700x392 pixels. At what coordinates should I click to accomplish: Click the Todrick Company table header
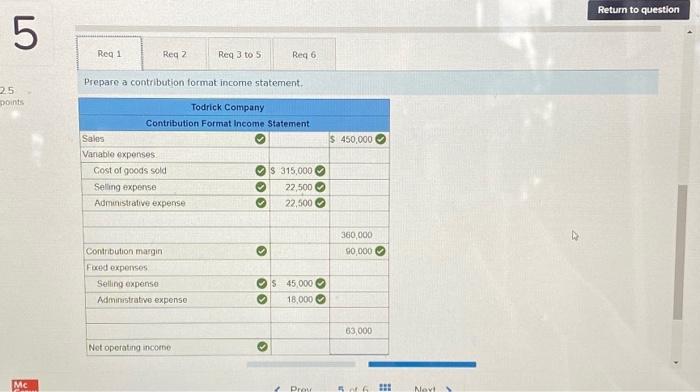228,108
